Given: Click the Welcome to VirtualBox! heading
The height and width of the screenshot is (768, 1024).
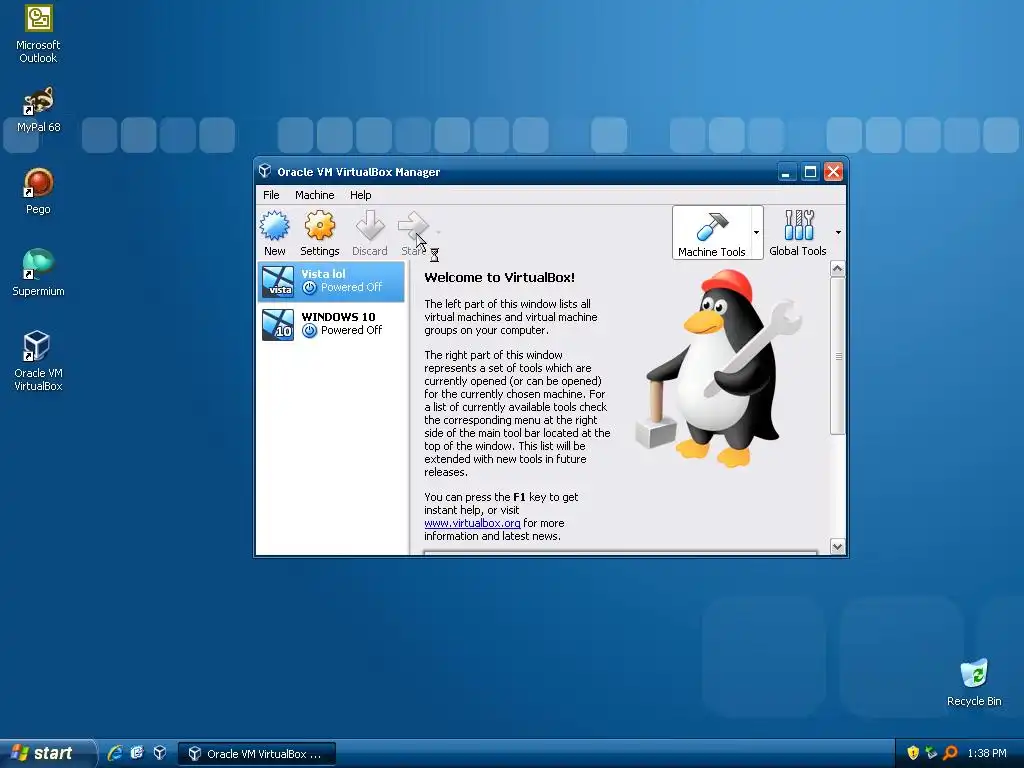Looking at the screenshot, I should tap(500, 277).
